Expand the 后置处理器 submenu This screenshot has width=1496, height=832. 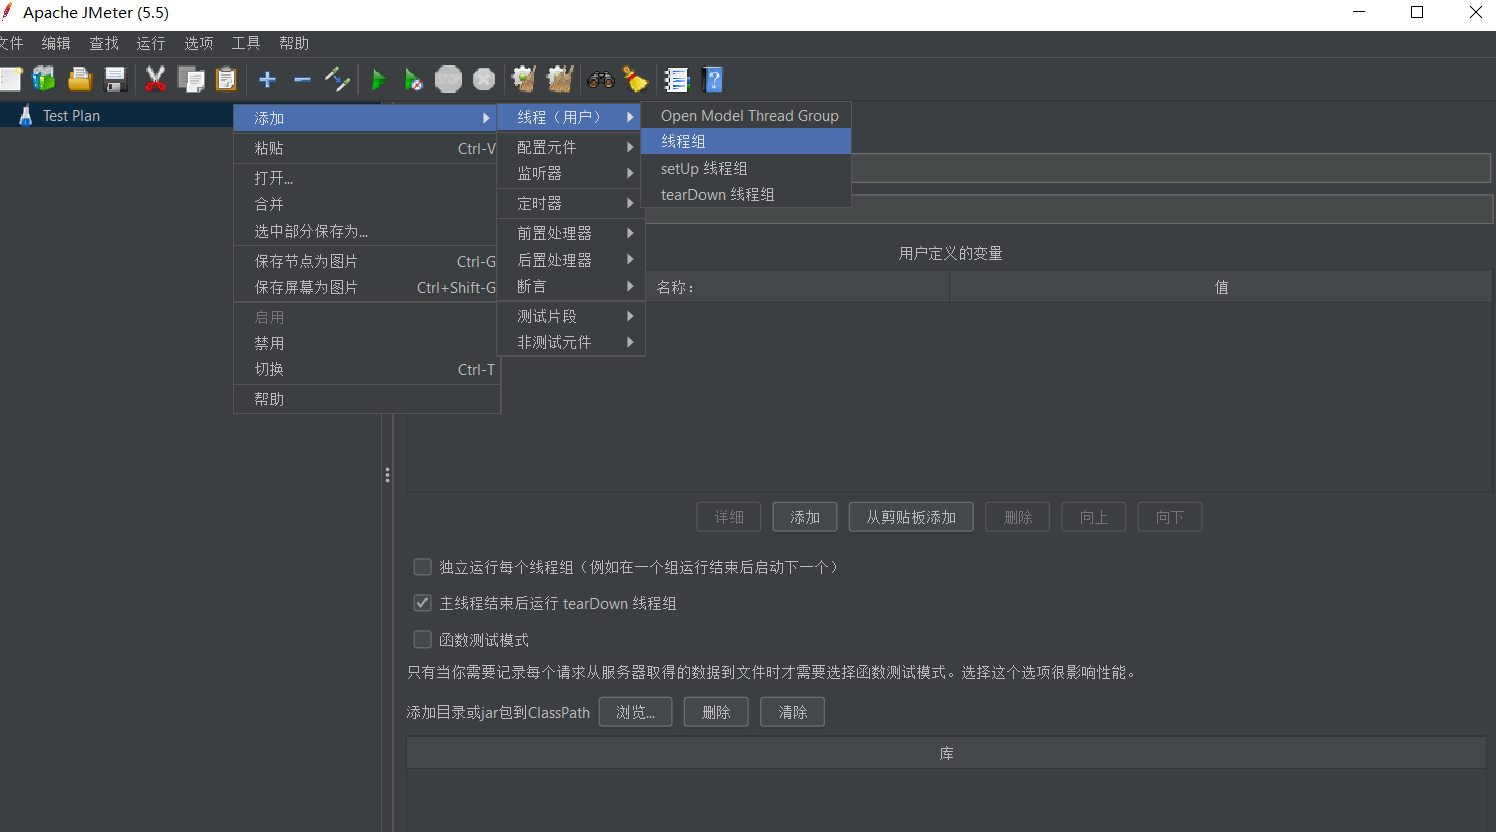(x=570, y=260)
